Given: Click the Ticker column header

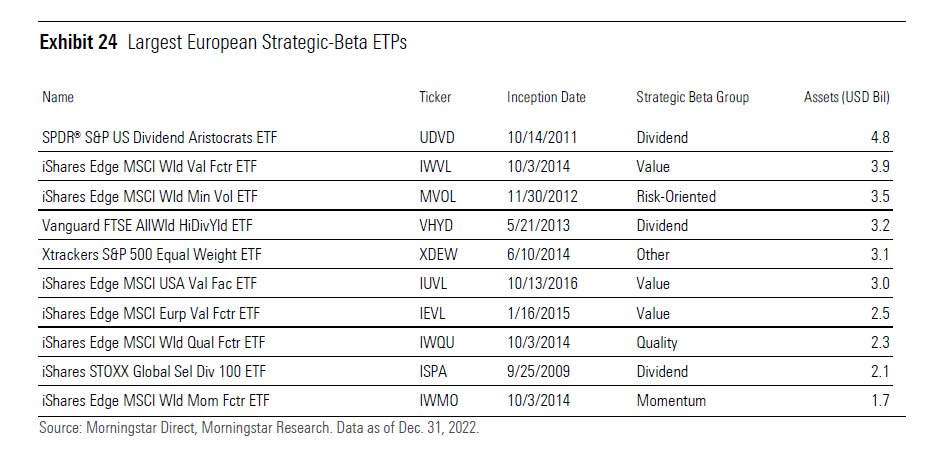Looking at the screenshot, I should point(435,98).
